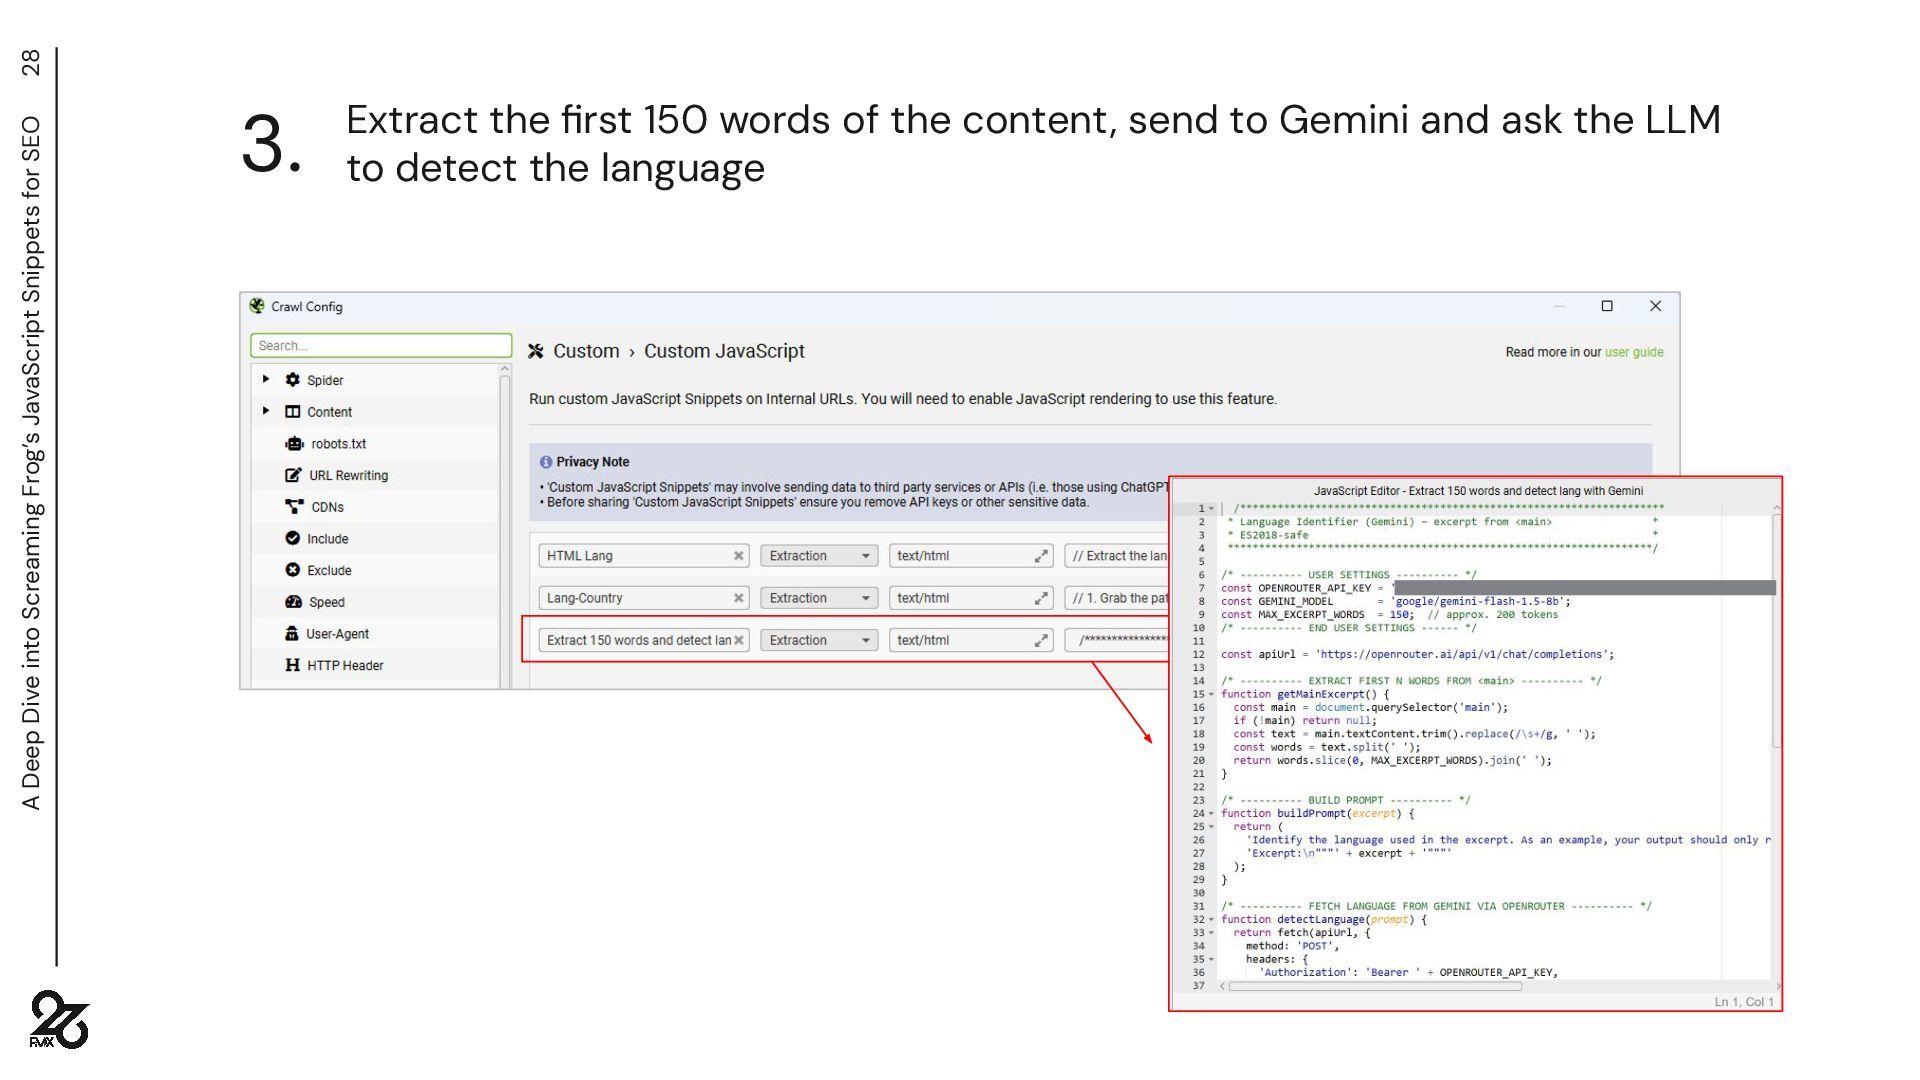1920x1080 pixels.
Task: Collapse buildPrompt function fold at line 24
Action: [x=1211, y=814]
